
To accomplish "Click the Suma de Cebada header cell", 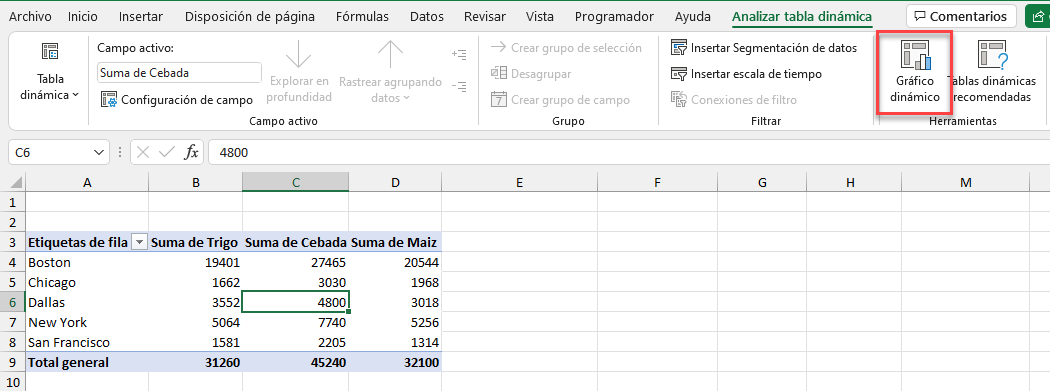I will point(295,242).
